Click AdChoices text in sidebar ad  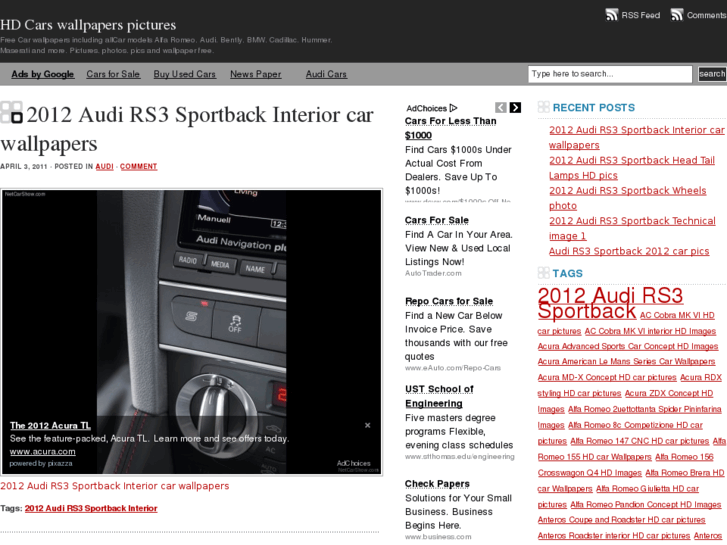tap(426, 108)
